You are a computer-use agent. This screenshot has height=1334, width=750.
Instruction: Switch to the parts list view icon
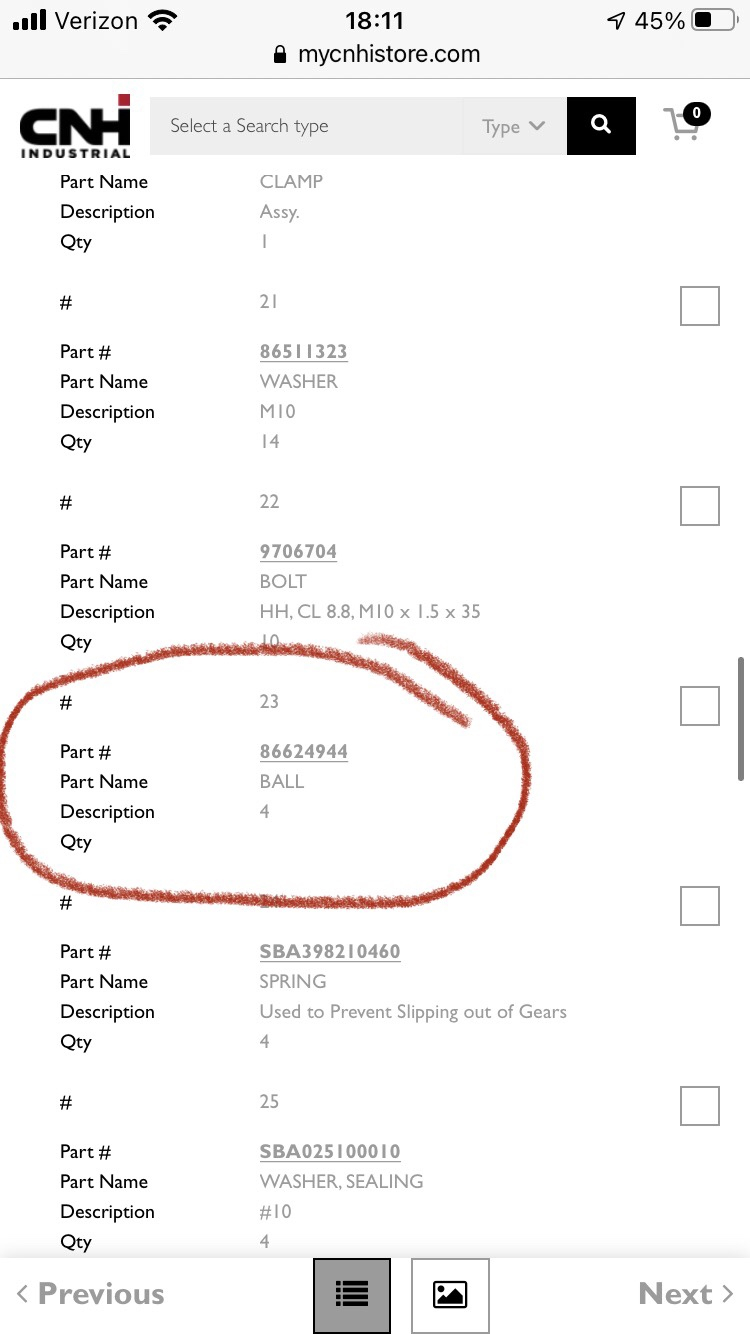tap(351, 1295)
